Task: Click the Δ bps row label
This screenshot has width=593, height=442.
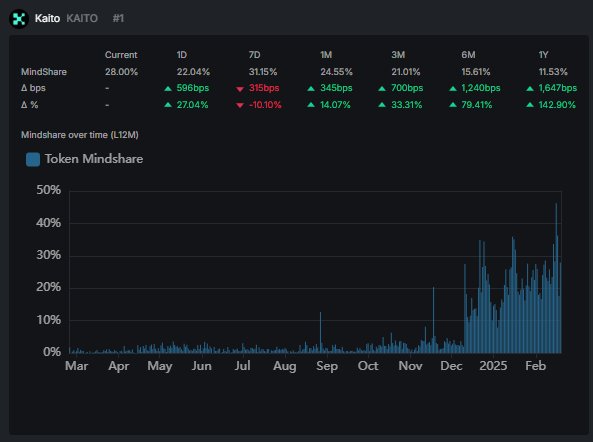Action: (x=33, y=88)
